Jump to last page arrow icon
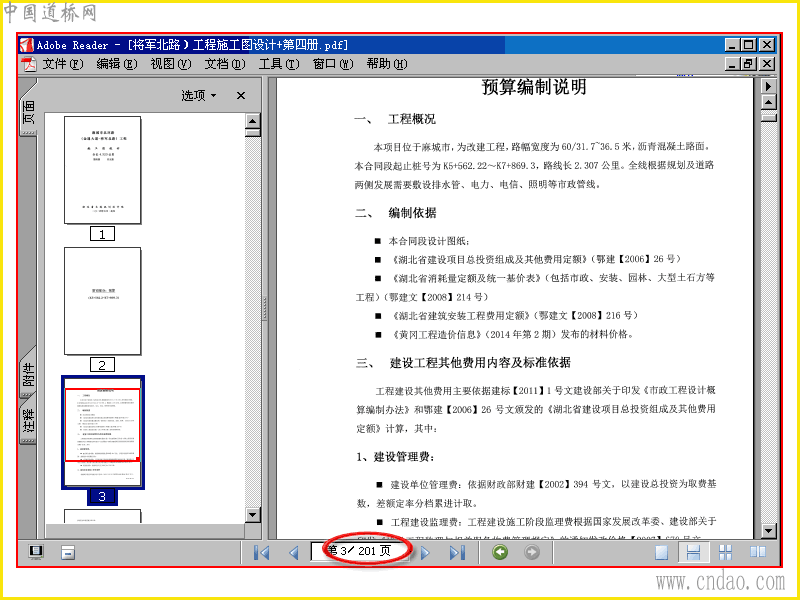The height and width of the screenshot is (600, 800). pos(457,553)
